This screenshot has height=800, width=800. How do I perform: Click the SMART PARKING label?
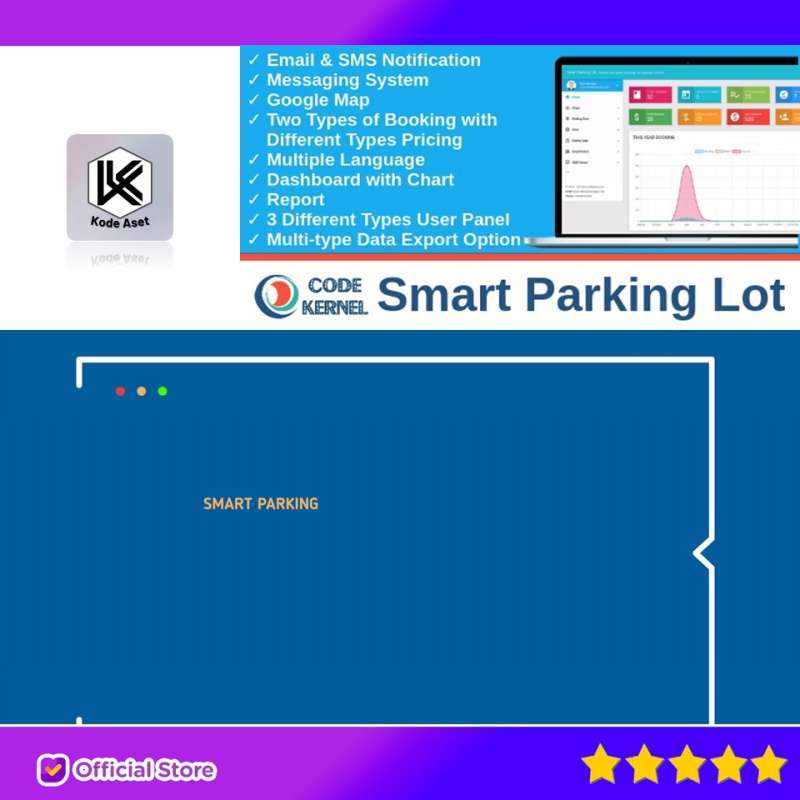point(260,503)
